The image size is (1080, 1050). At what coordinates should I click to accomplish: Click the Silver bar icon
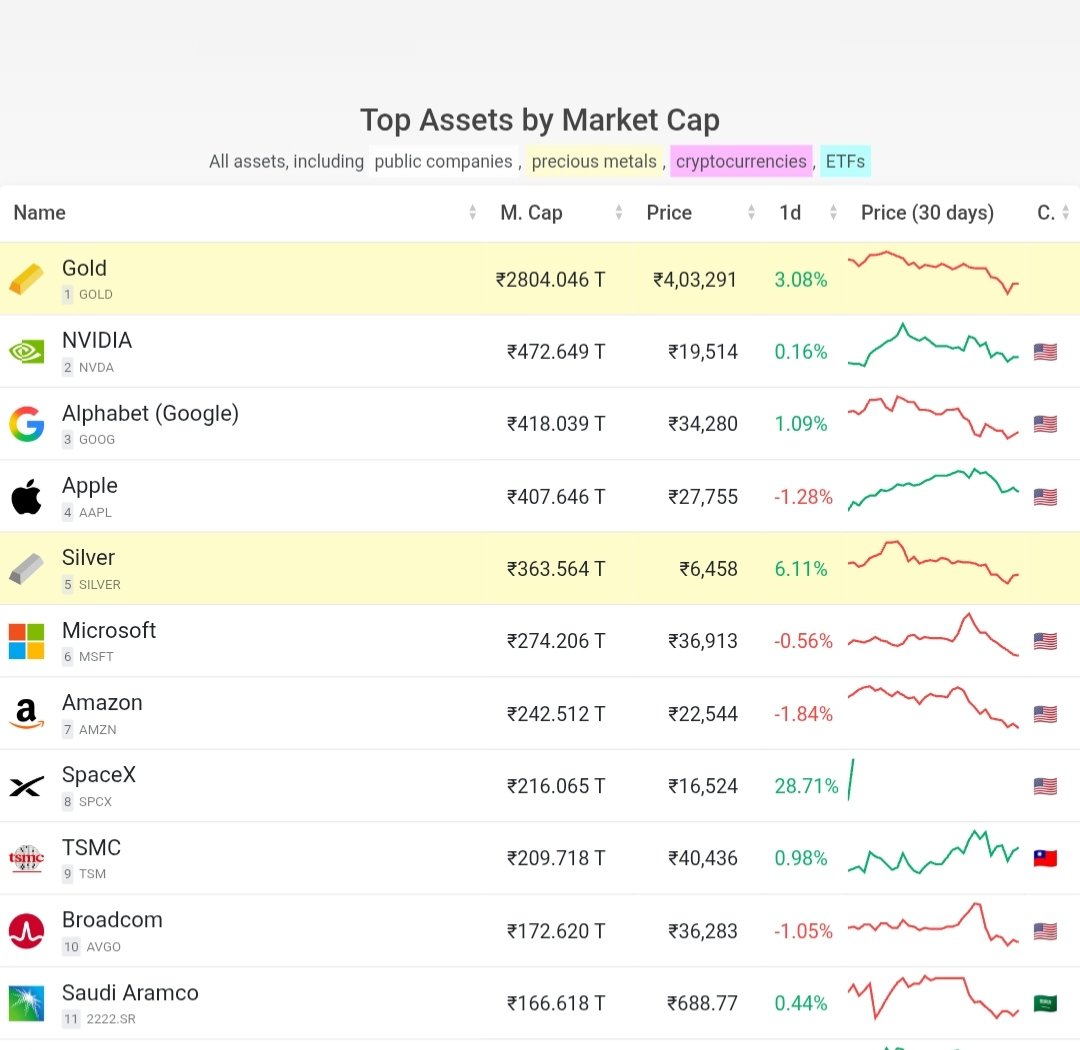[26, 568]
